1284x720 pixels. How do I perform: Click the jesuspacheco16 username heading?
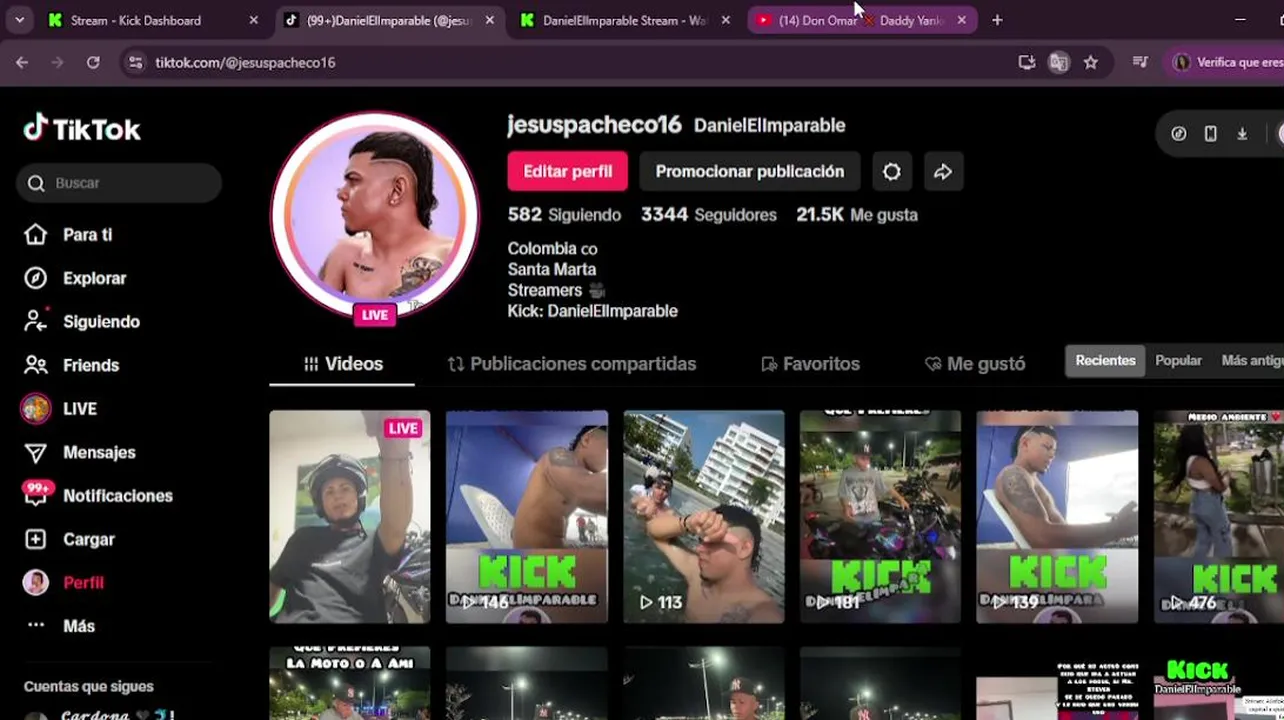594,125
